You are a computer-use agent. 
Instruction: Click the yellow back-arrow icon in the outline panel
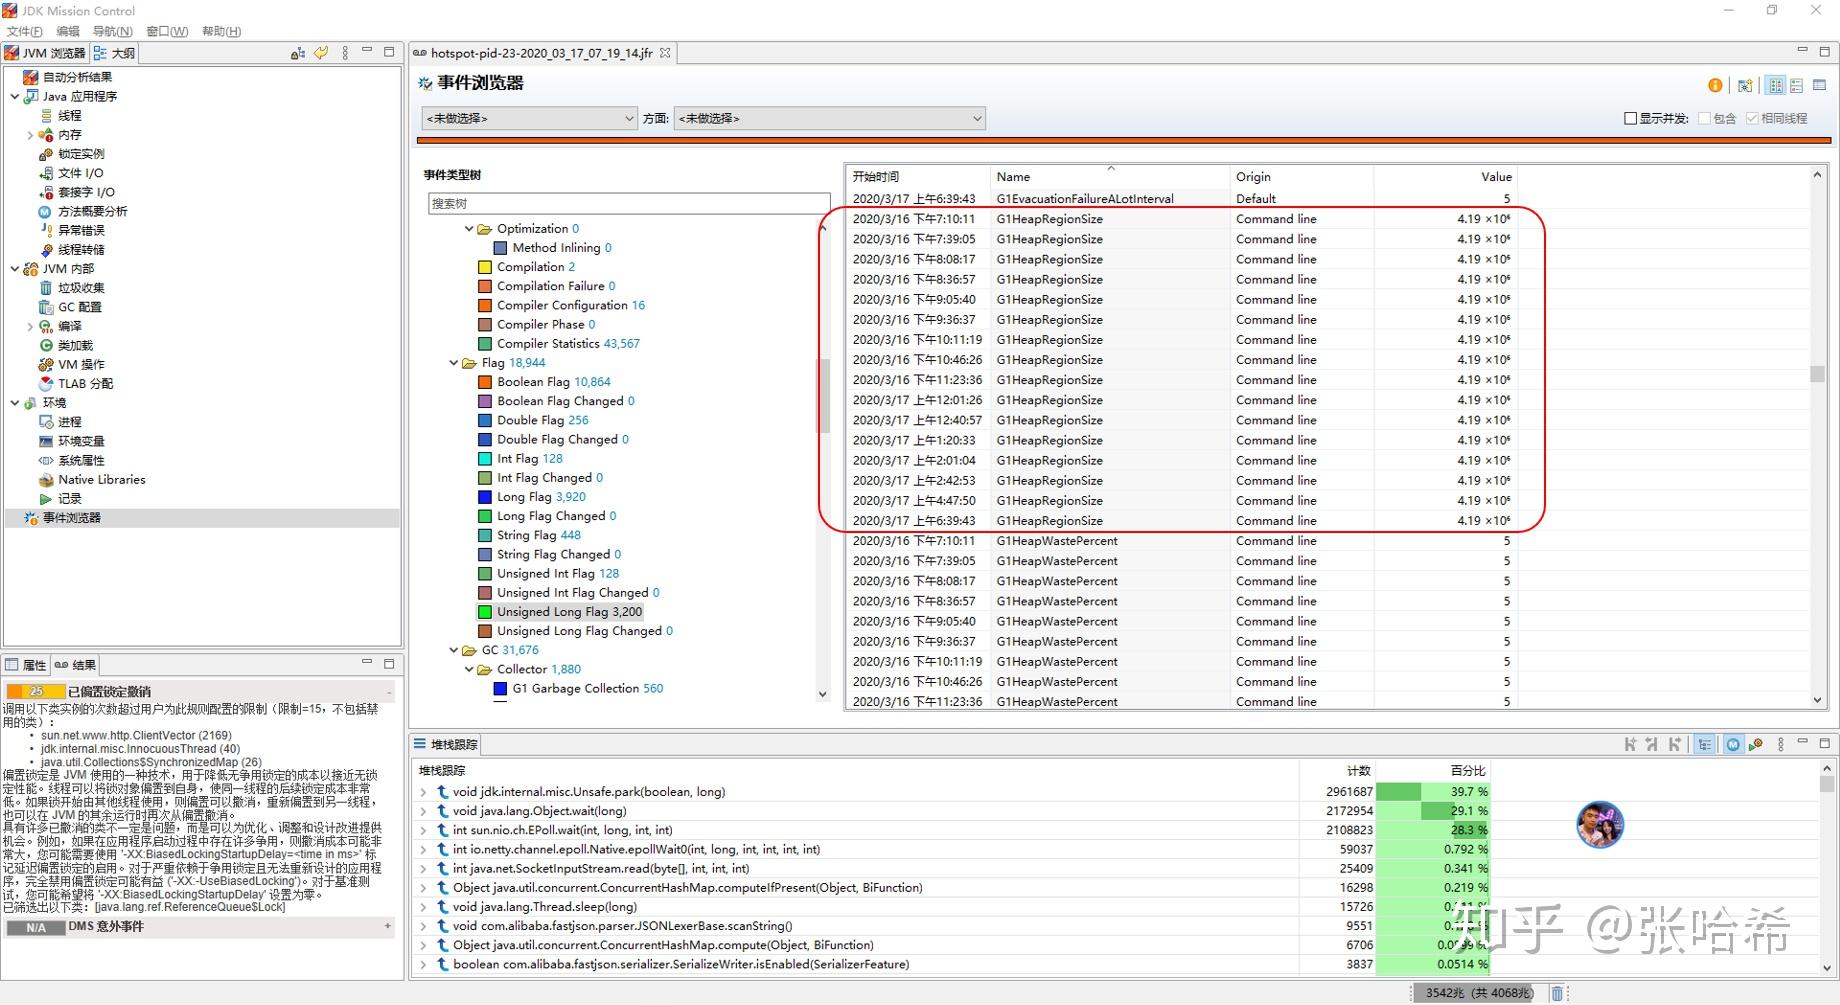pos(321,53)
